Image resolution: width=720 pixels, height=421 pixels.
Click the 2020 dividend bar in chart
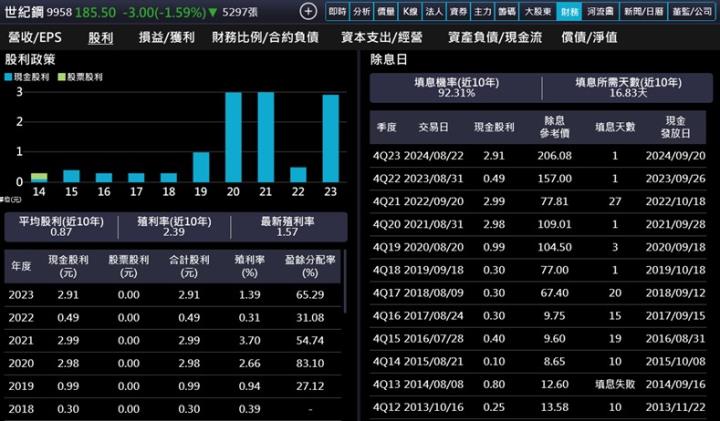click(233, 137)
